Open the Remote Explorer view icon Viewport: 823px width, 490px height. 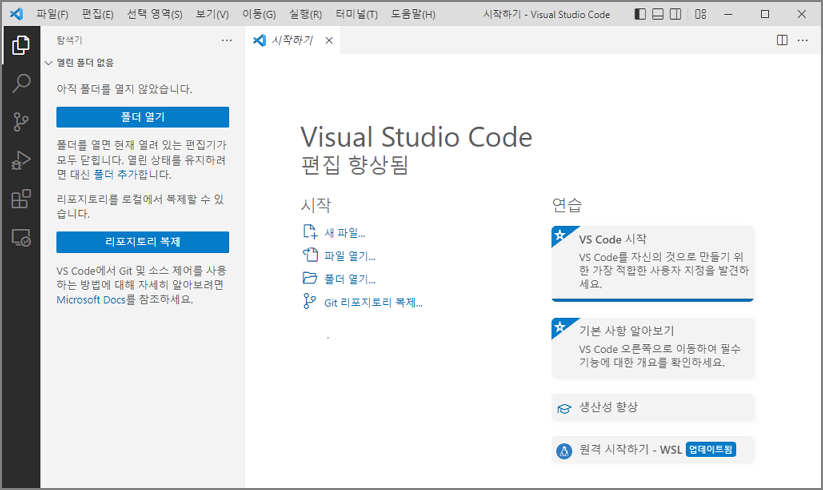(x=21, y=238)
